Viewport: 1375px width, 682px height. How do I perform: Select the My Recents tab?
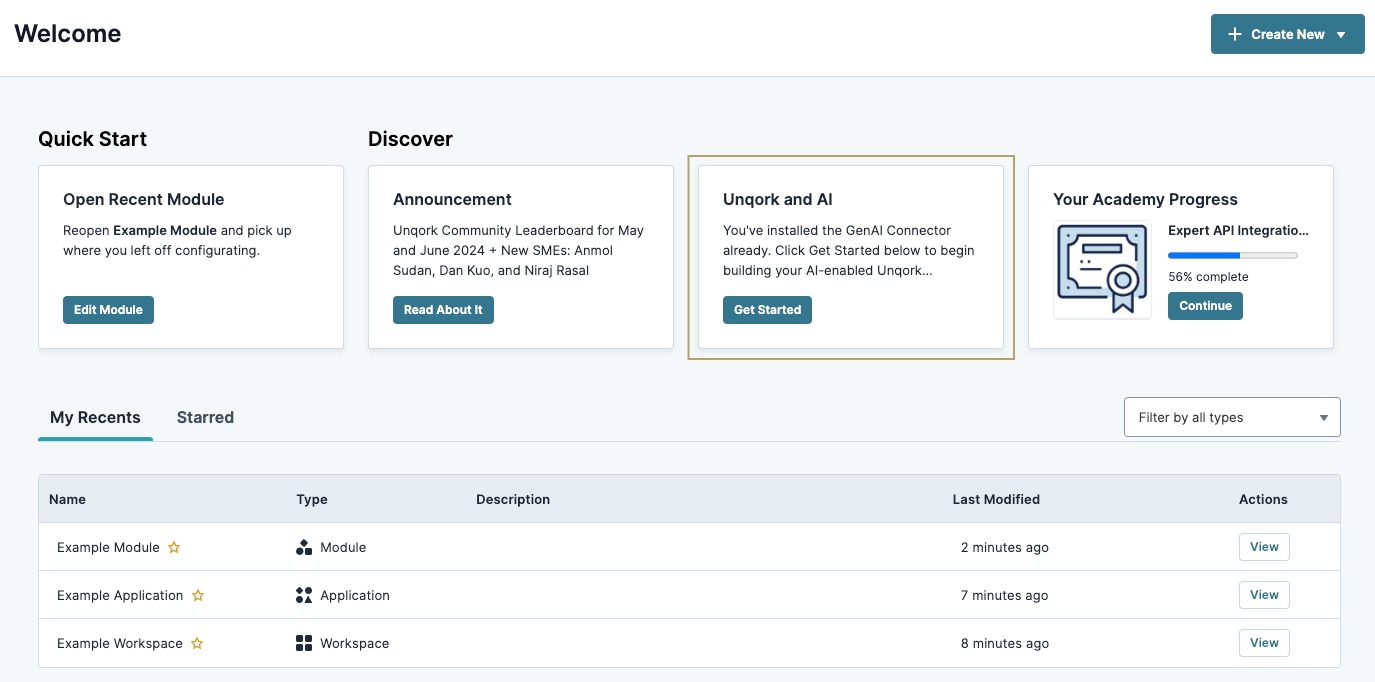(x=95, y=417)
